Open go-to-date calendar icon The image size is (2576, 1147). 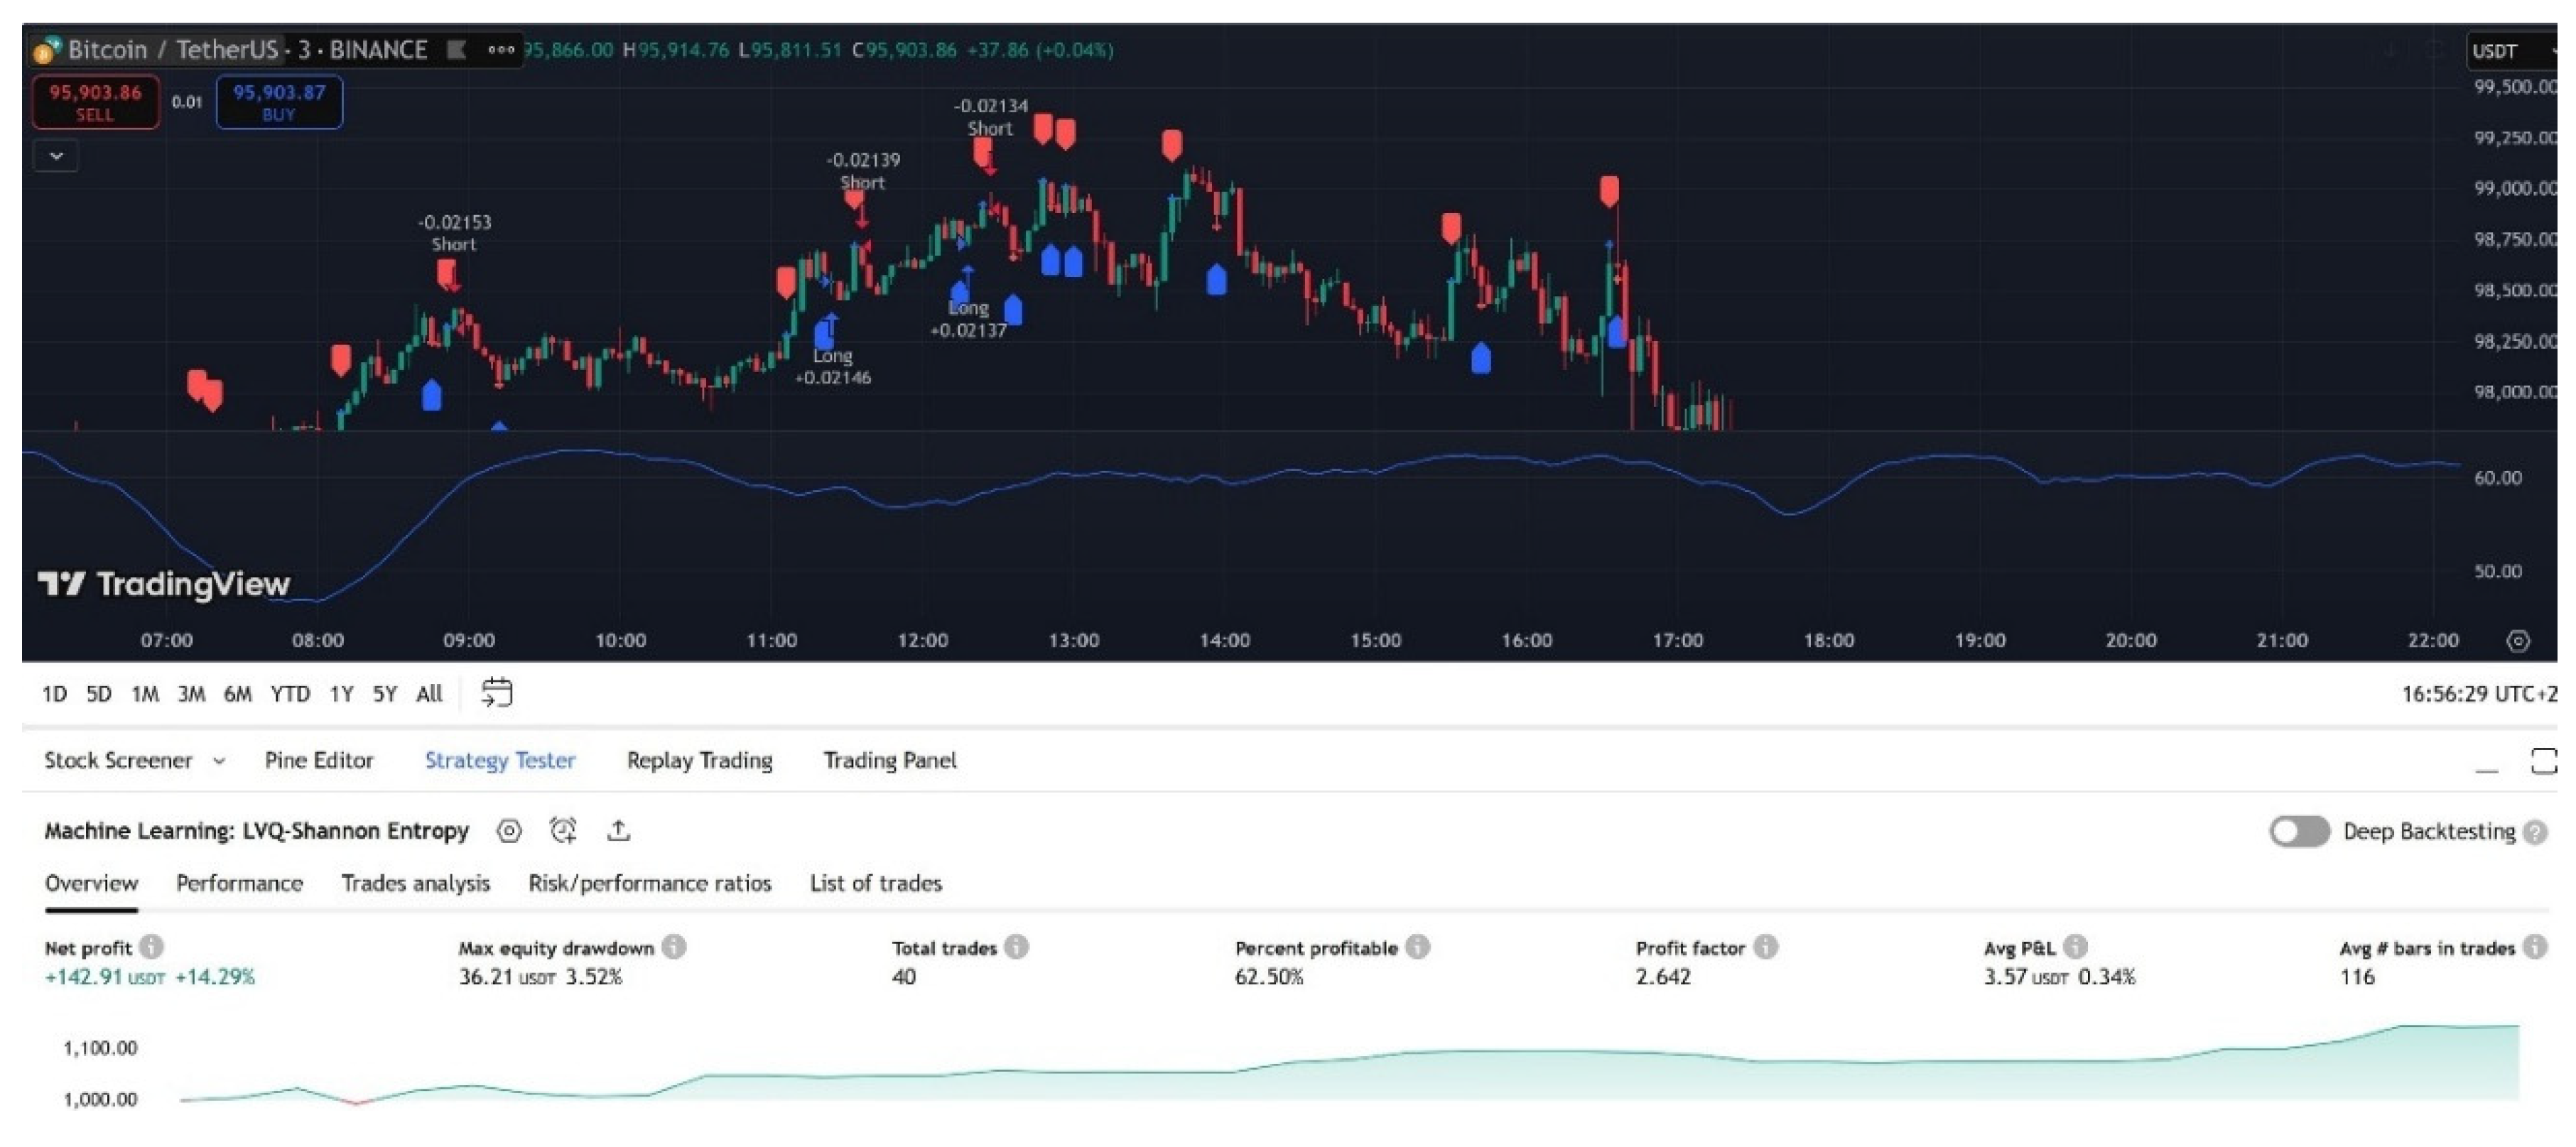pos(496,693)
